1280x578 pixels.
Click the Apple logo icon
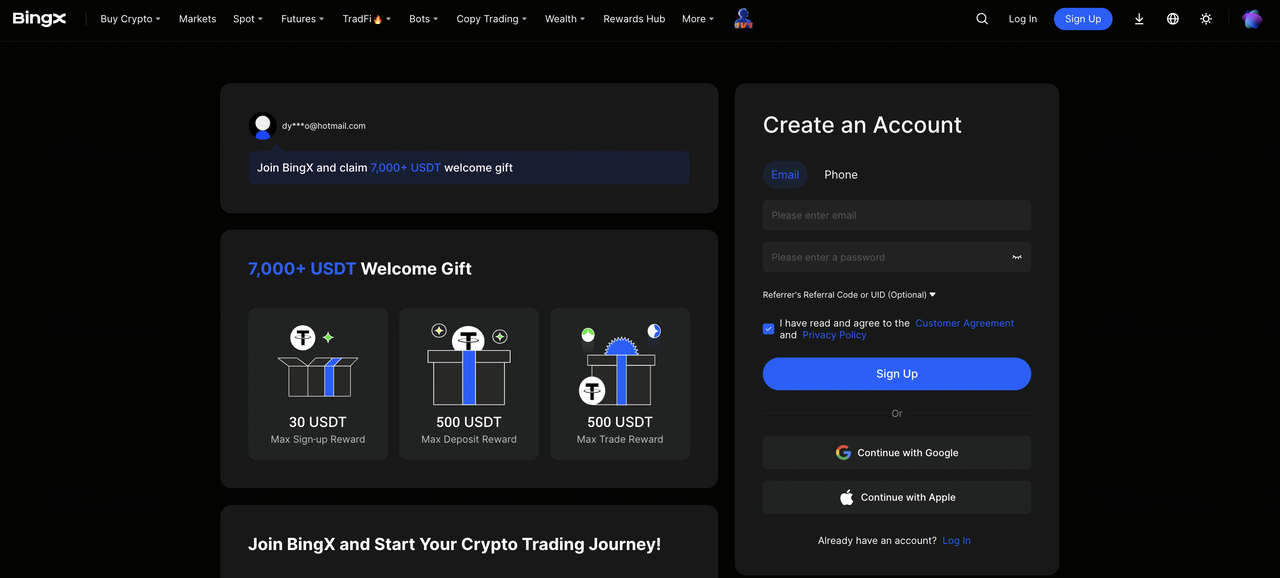coord(847,497)
